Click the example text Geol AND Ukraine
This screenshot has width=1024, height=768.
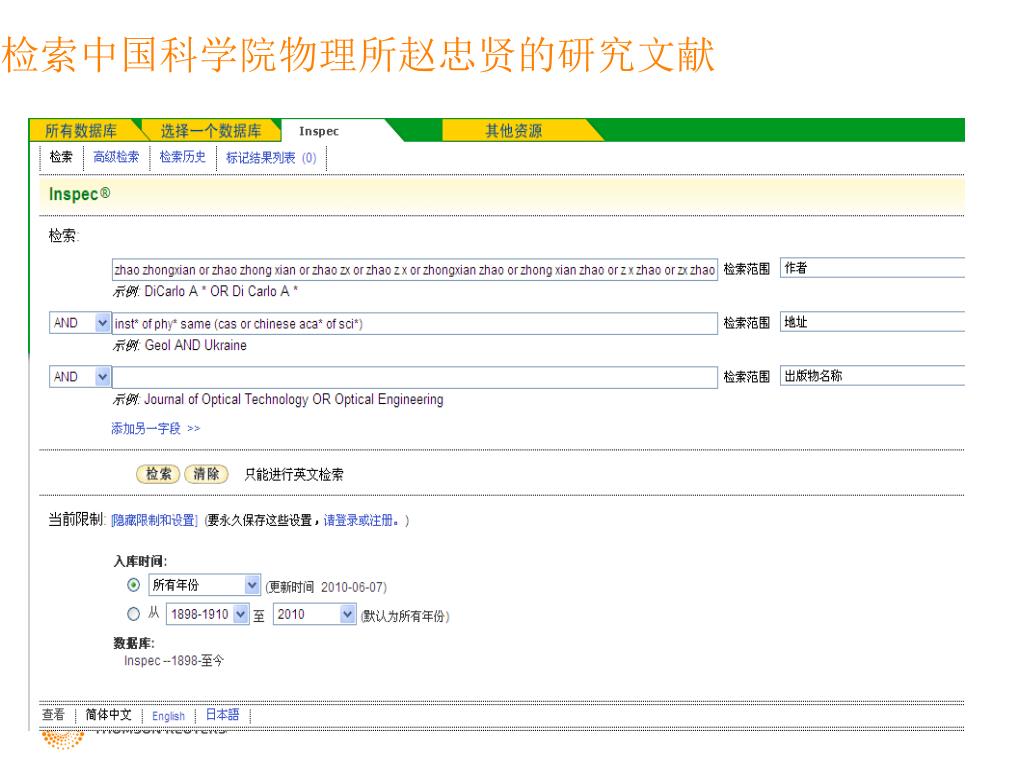point(195,345)
